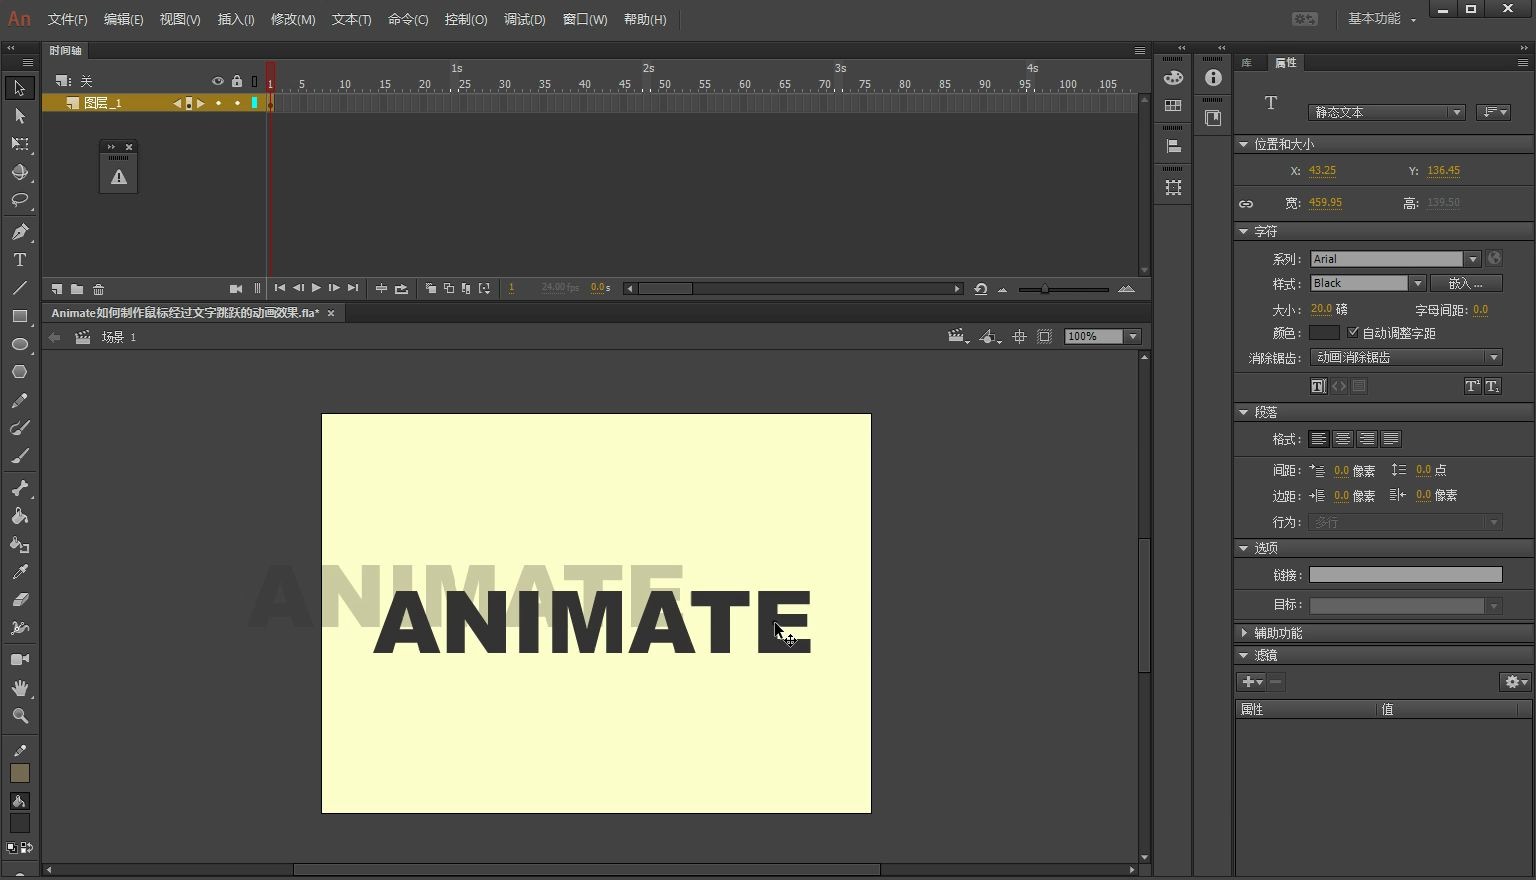Select the Bone tool
The image size is (1536, 880).
point(19,488)
